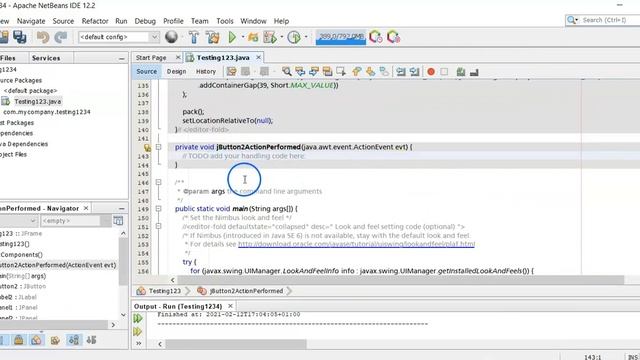The image size is (640, 360).
Task: Open the Profile Project dropdown arrow
Action: 306,37
